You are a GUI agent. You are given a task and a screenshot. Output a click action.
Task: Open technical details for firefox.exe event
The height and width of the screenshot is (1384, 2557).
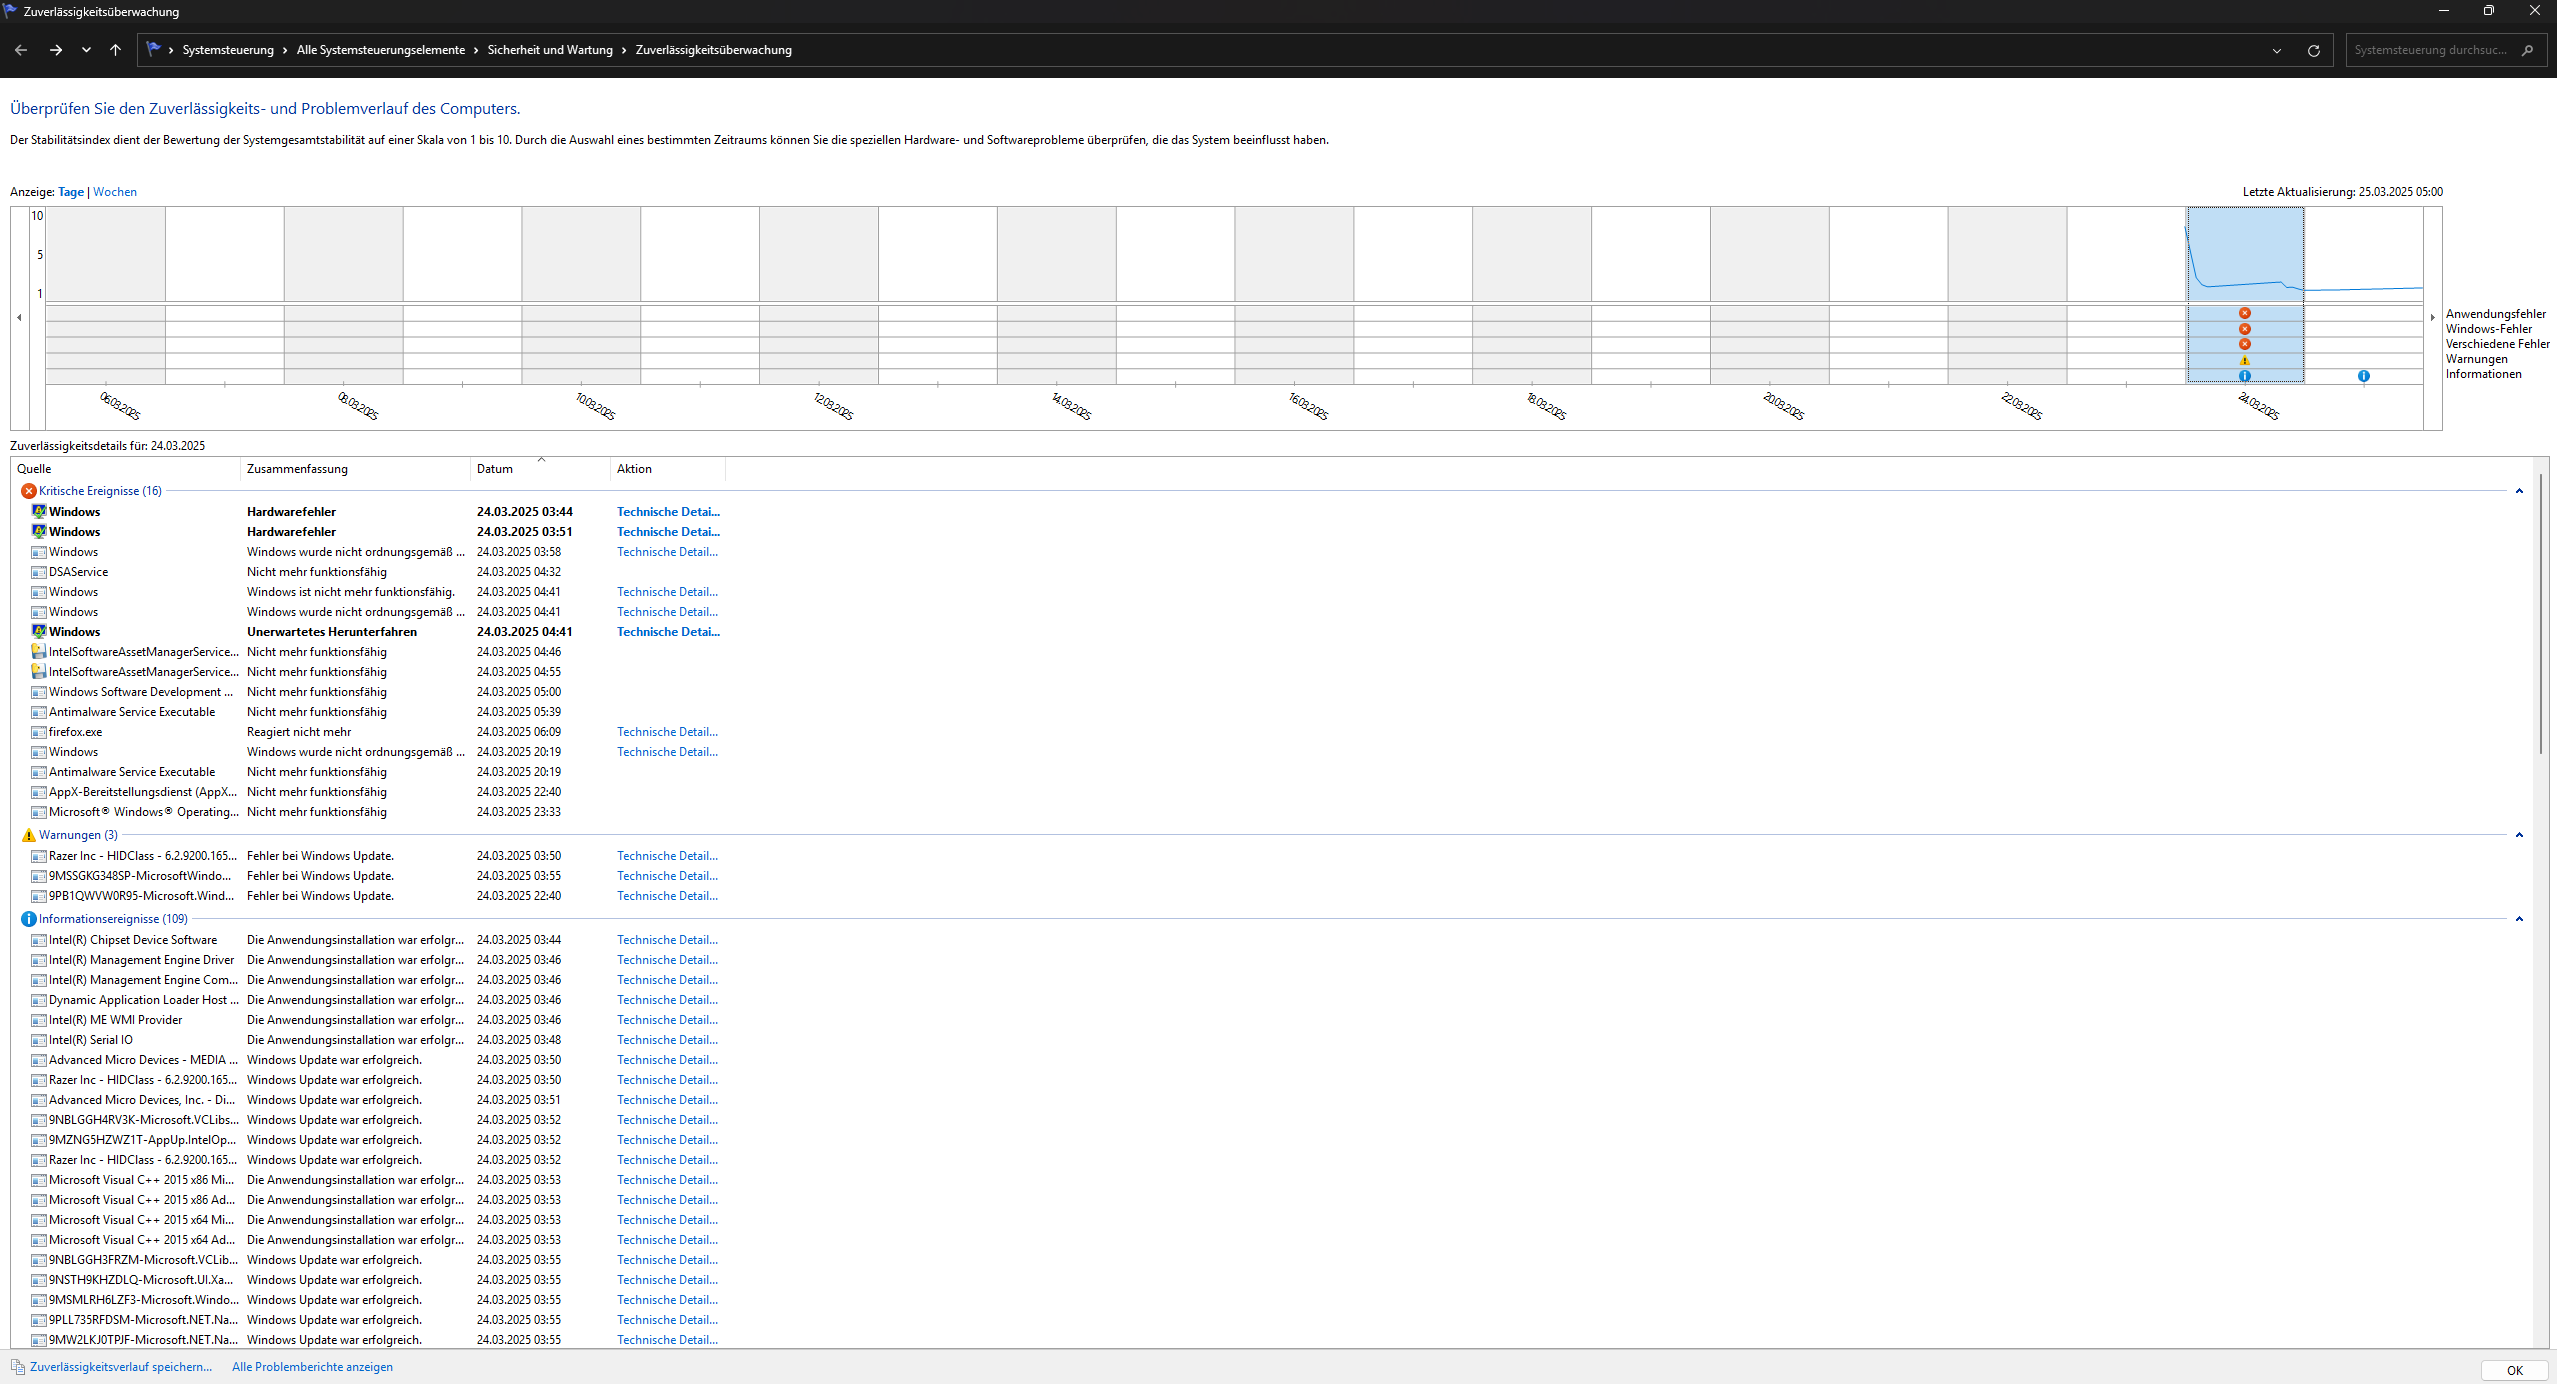point(667,732)
